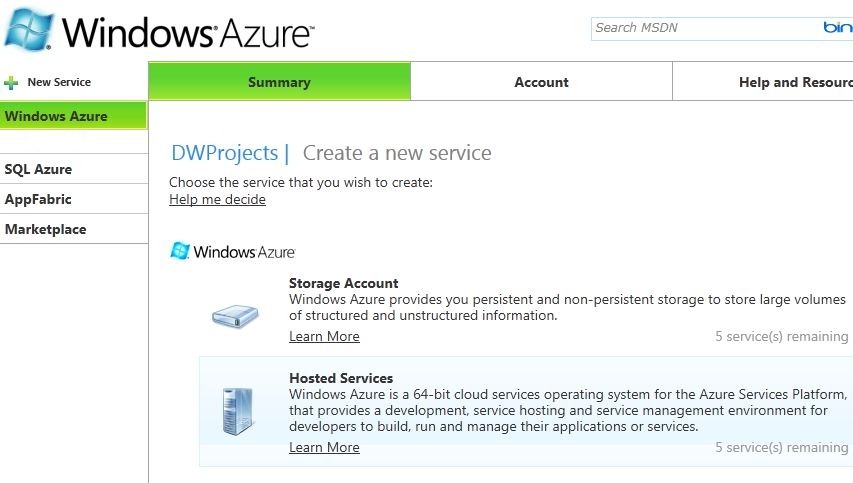Open Marketplace in the sidebar

[x=73, y=229]
